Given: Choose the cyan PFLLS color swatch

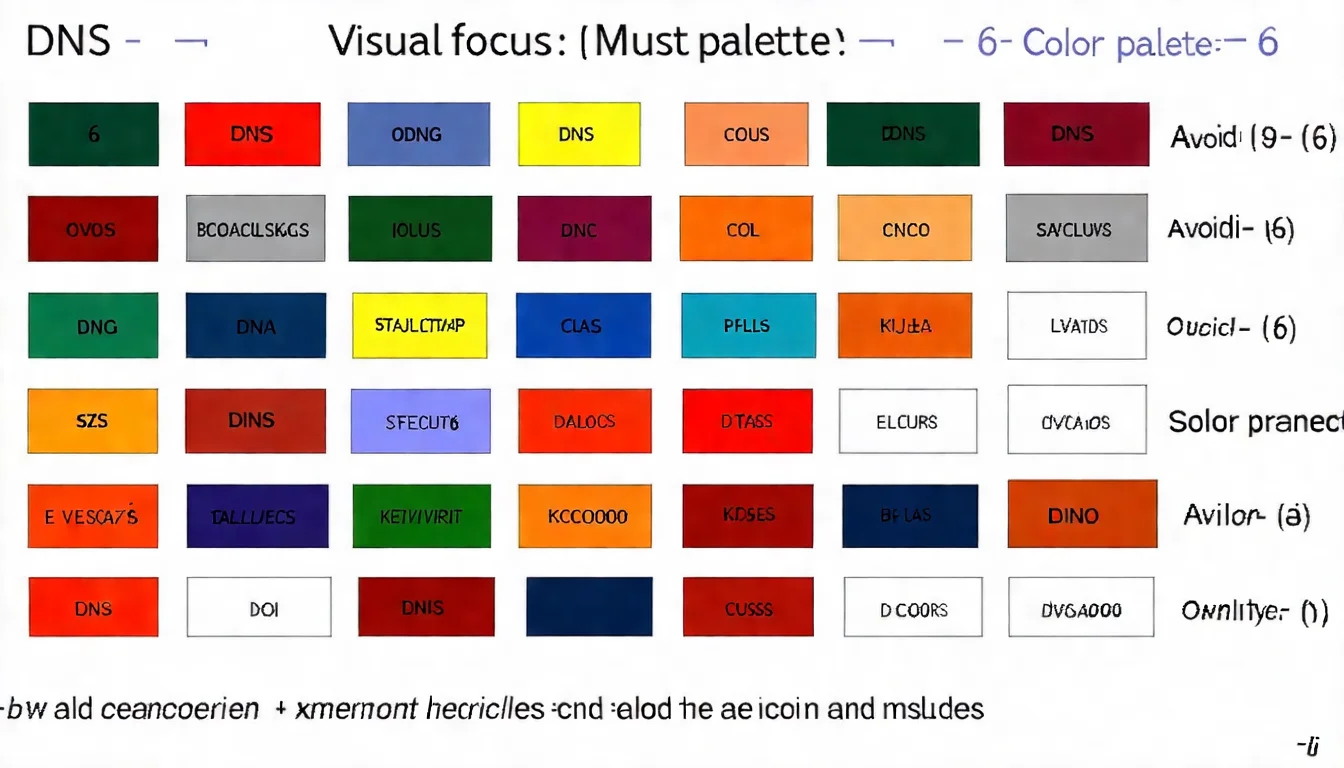Looking at the screenshot, I should coord(747,325).
